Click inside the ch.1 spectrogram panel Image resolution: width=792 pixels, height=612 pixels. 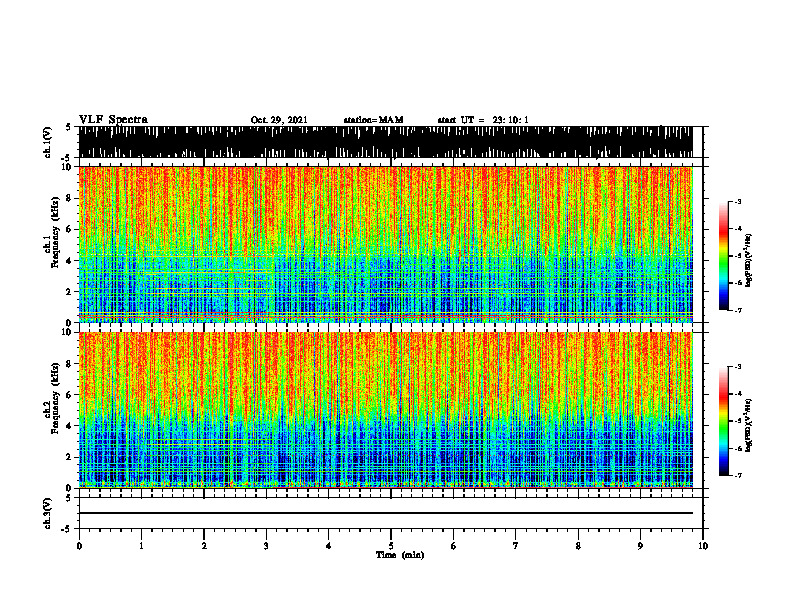click(x=386, y=244)
